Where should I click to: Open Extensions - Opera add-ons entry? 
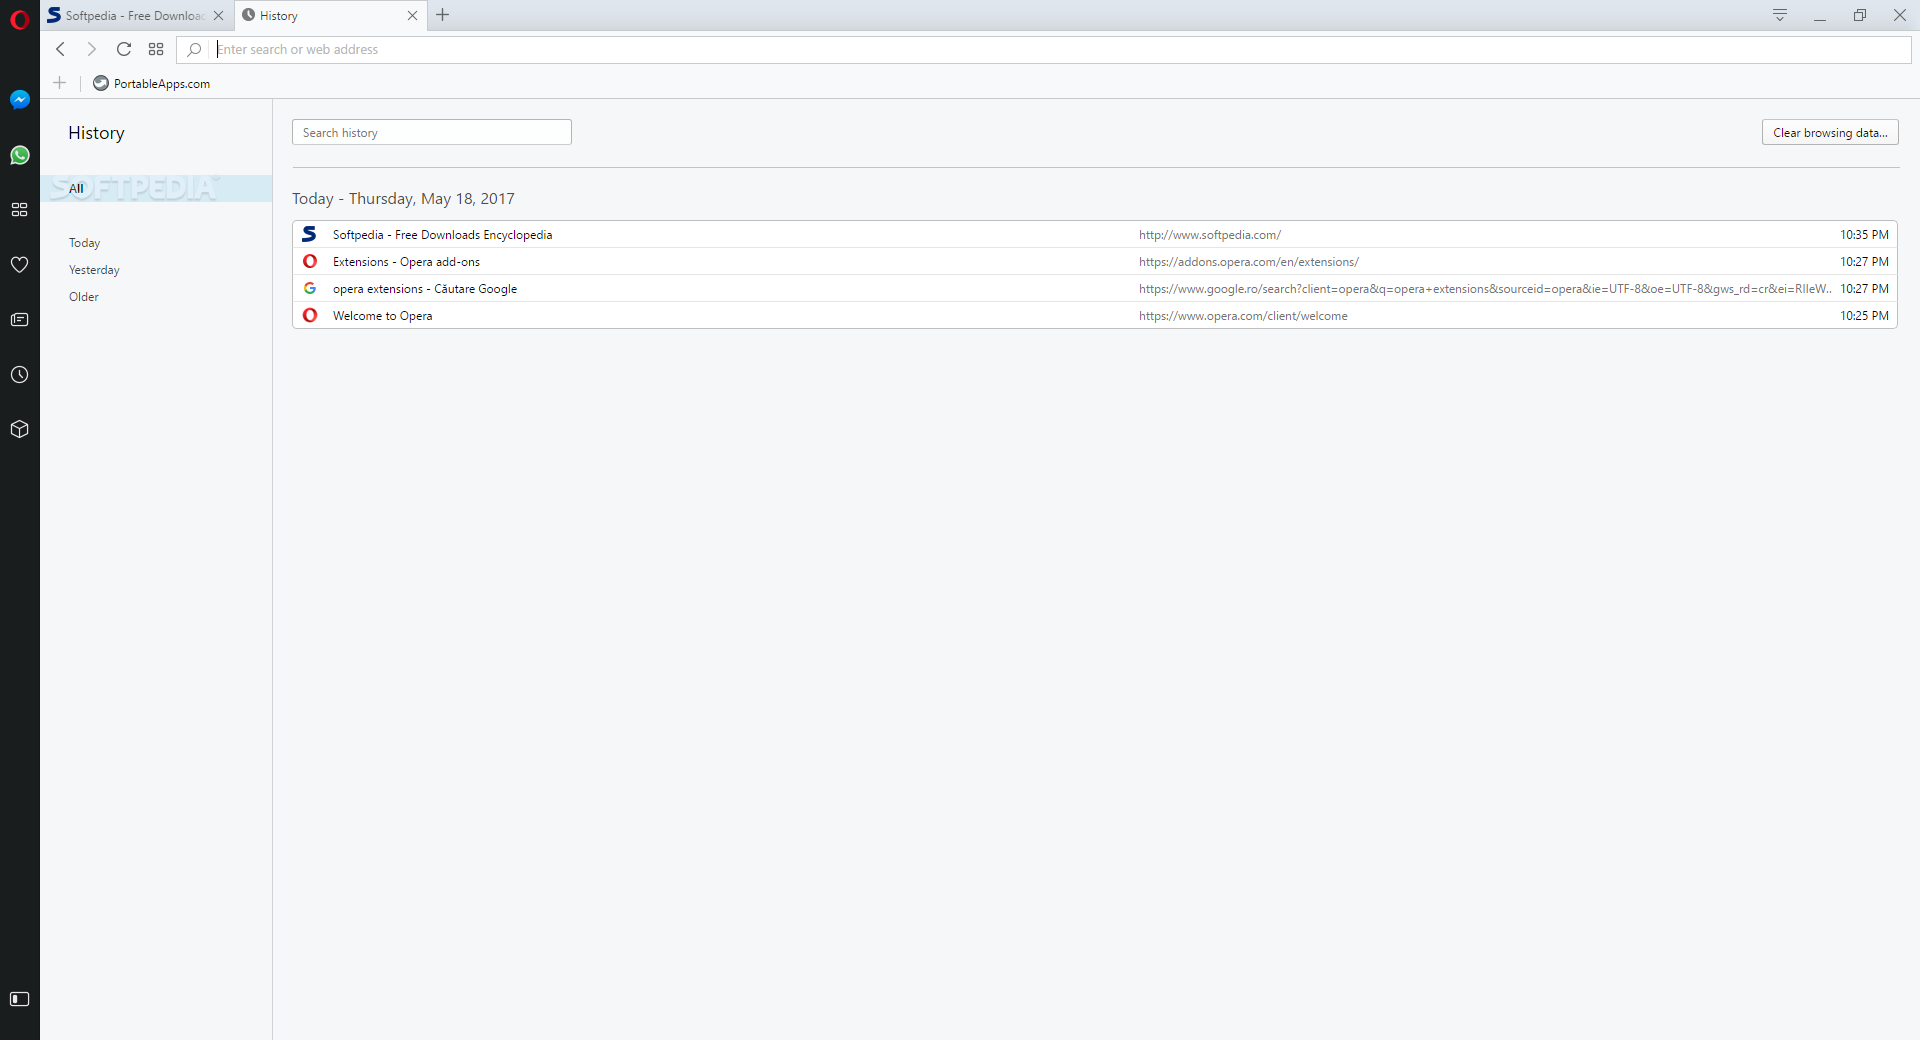[x=406, y=262]
